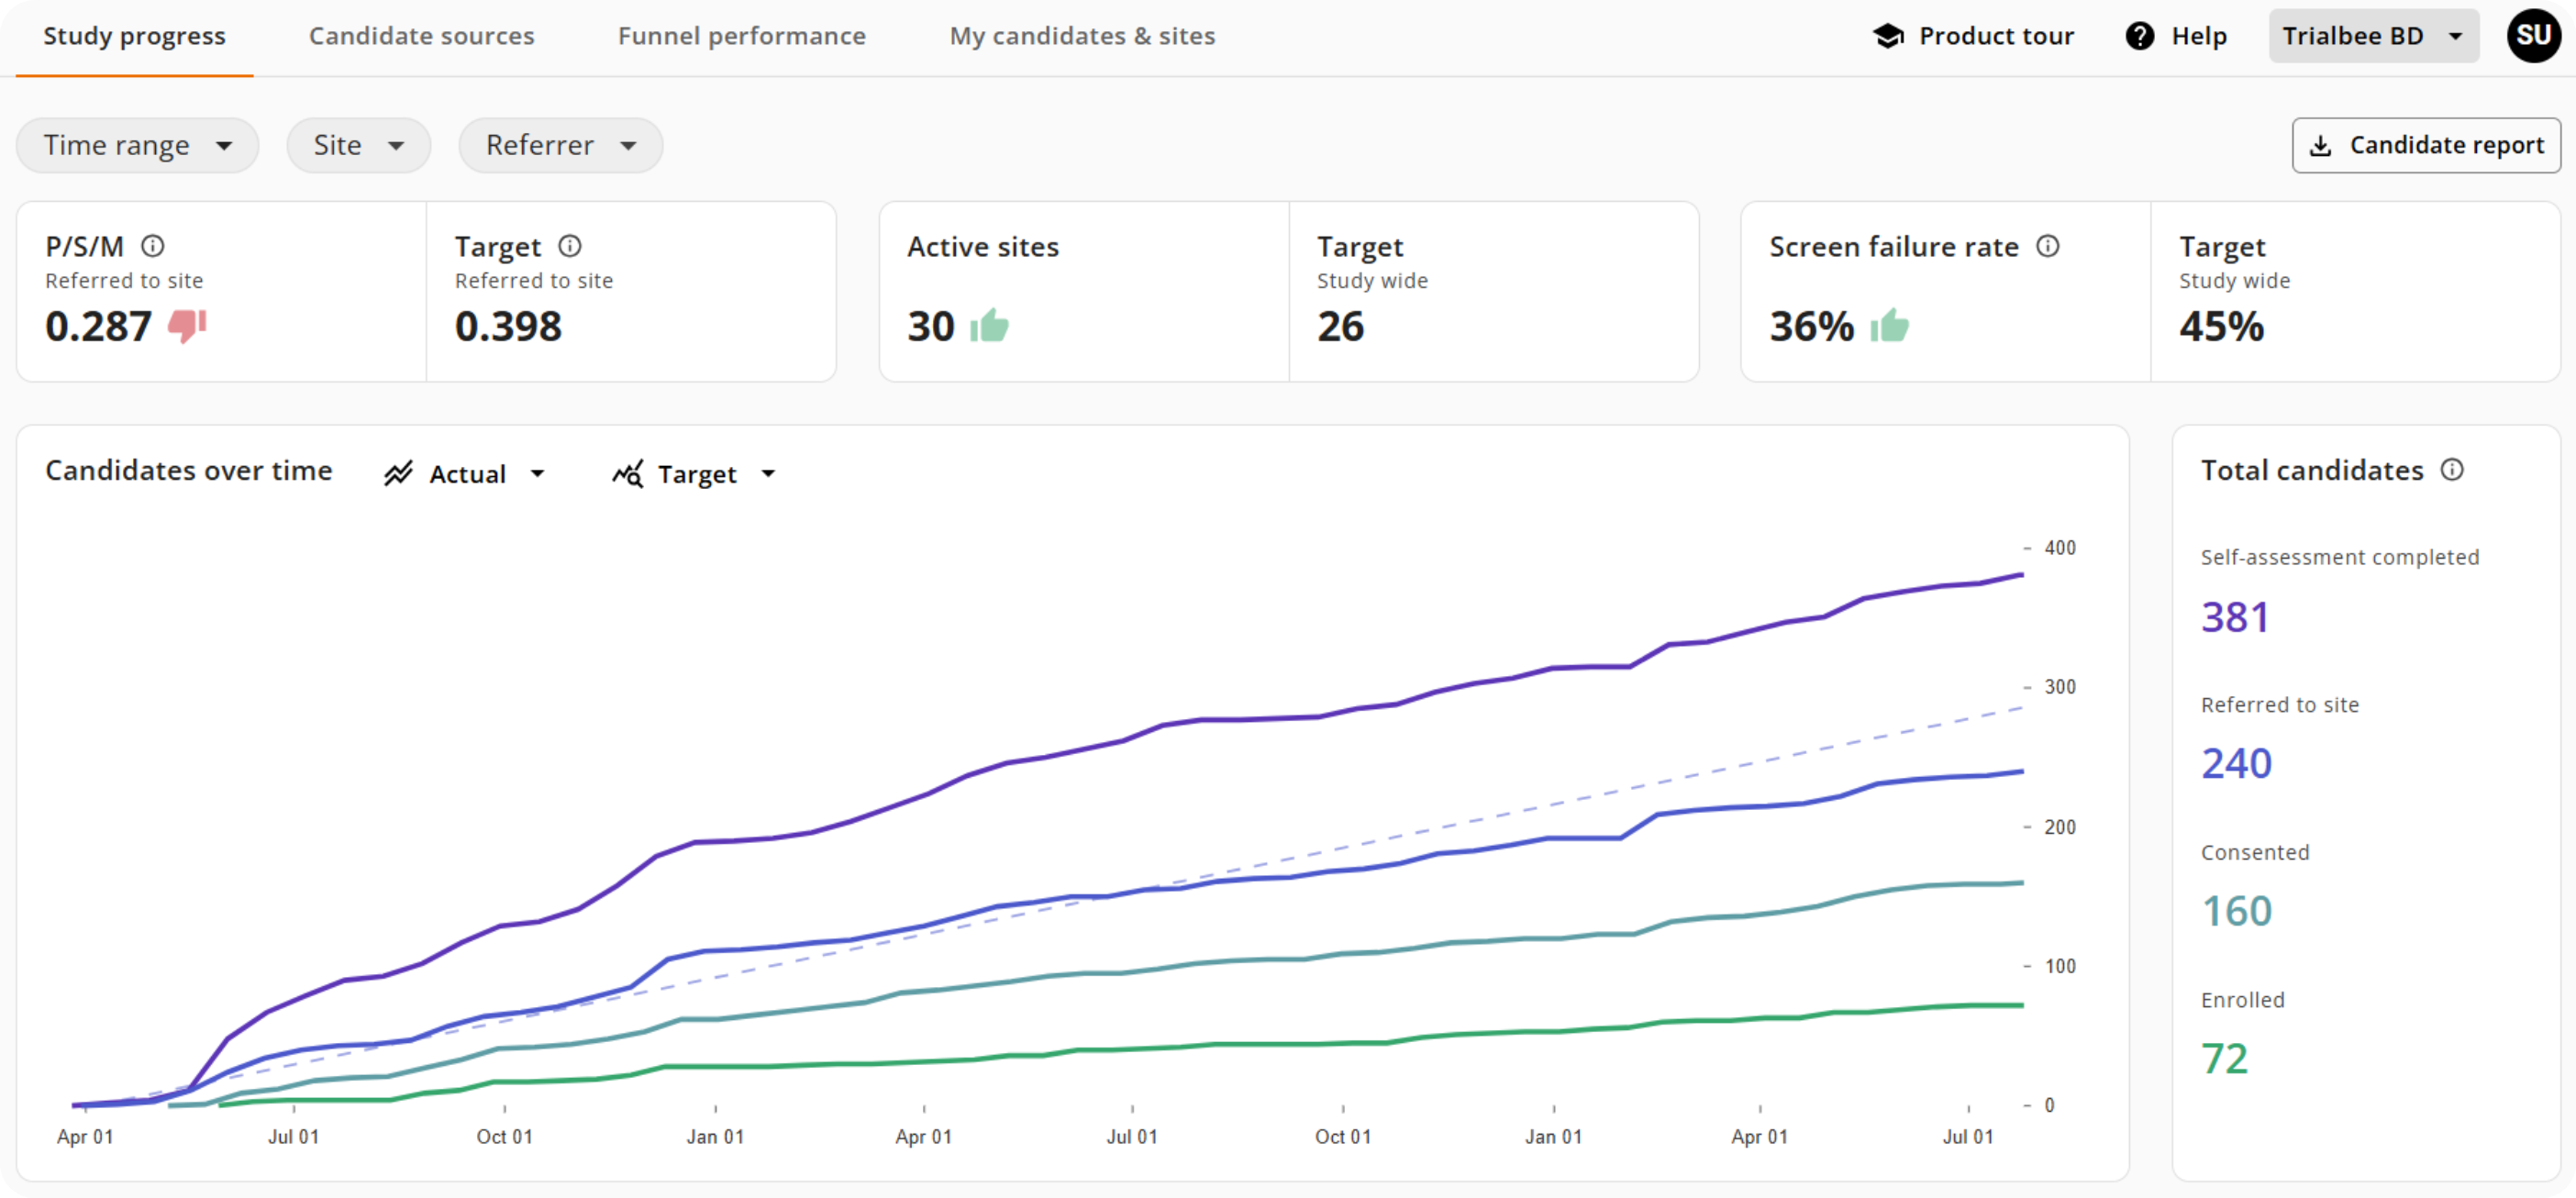The image size is (2576, 1198).
Task: Click the Jan 01 tick on the chart axis
Action: tap(715, 1136)
